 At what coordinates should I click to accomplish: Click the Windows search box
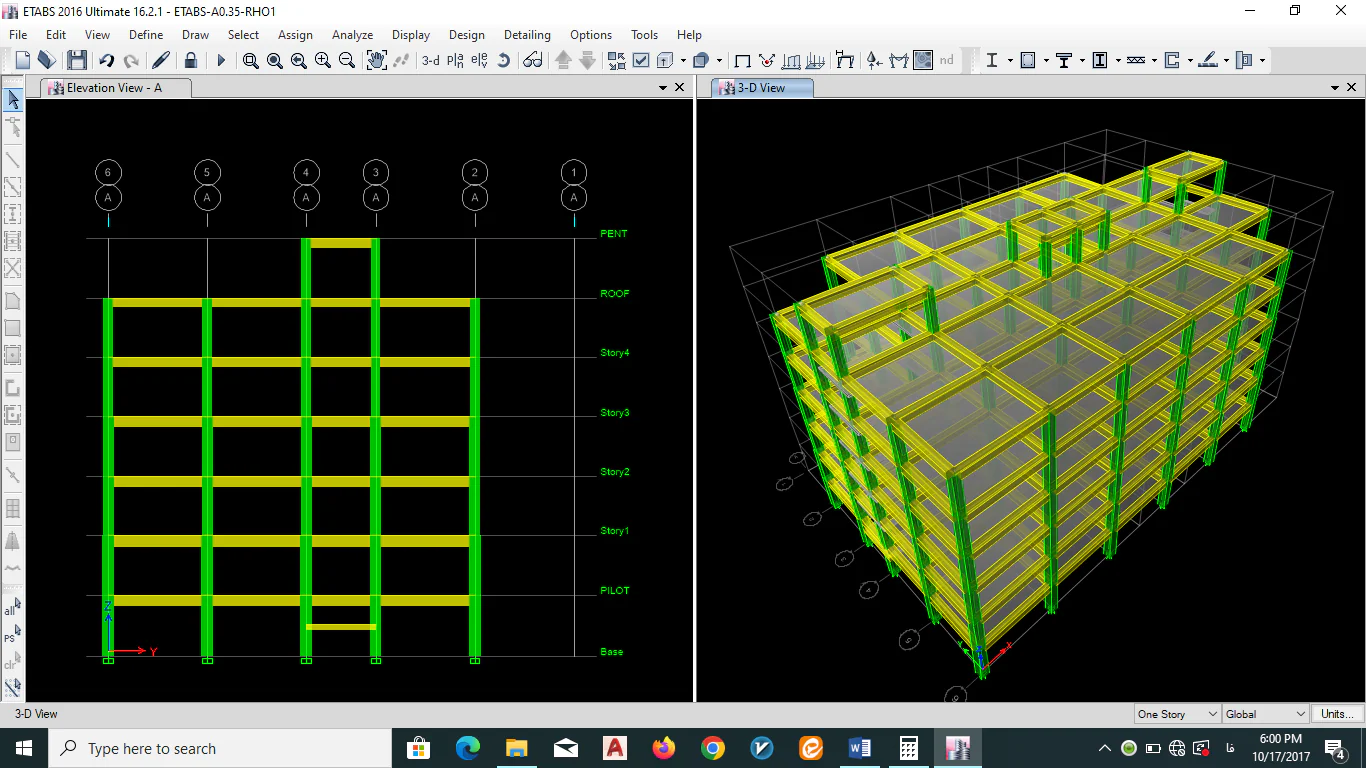click(x=220, y=748)
